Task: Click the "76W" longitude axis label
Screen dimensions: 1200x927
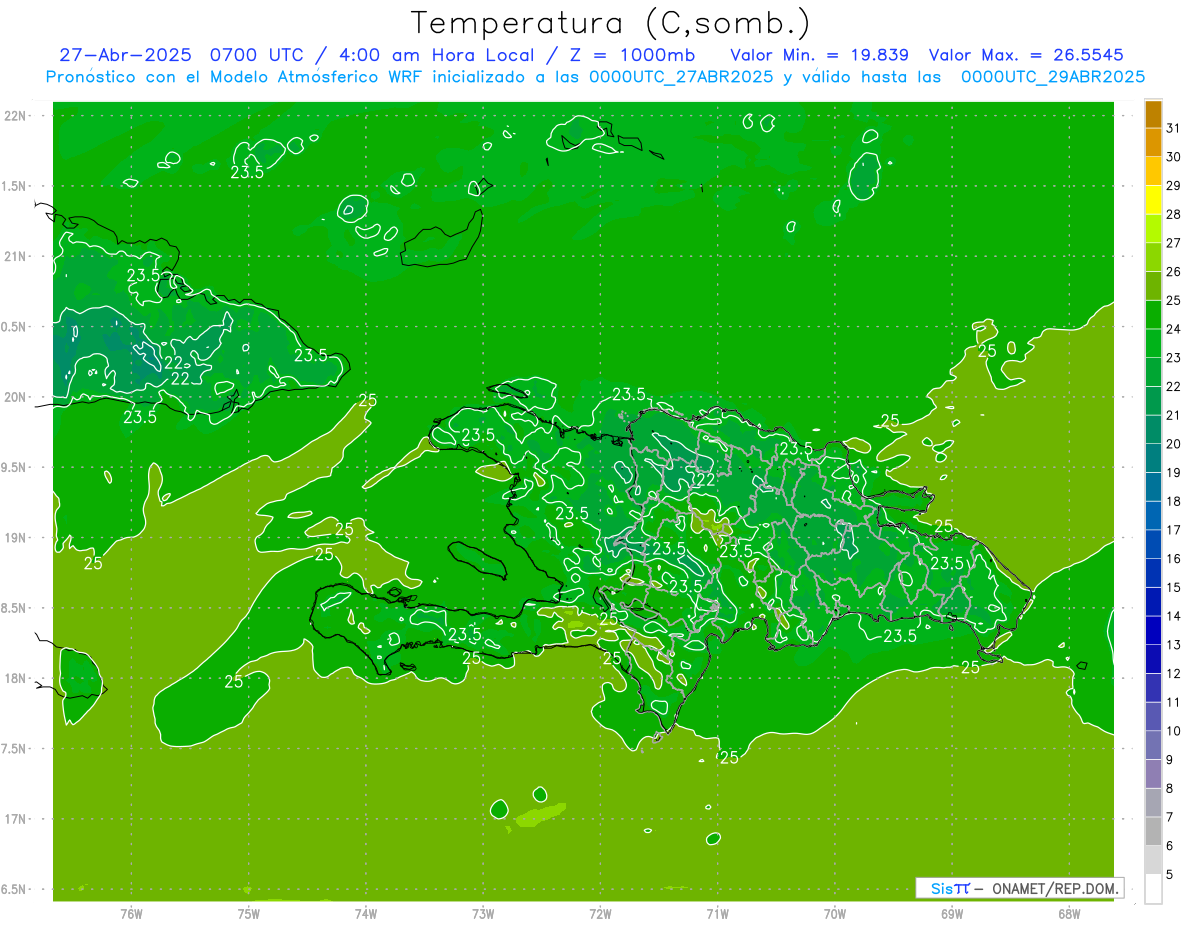Action: coord(131,914)
